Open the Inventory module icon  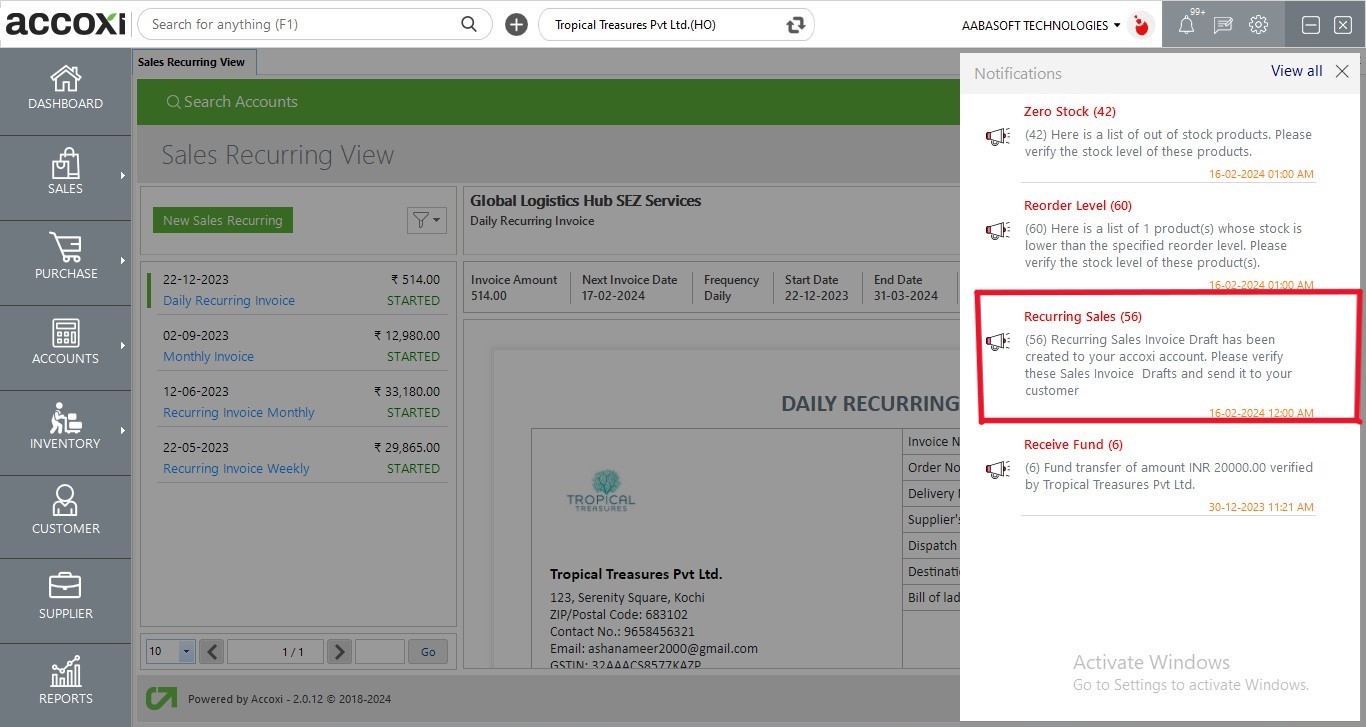click(x=65, y=419)
